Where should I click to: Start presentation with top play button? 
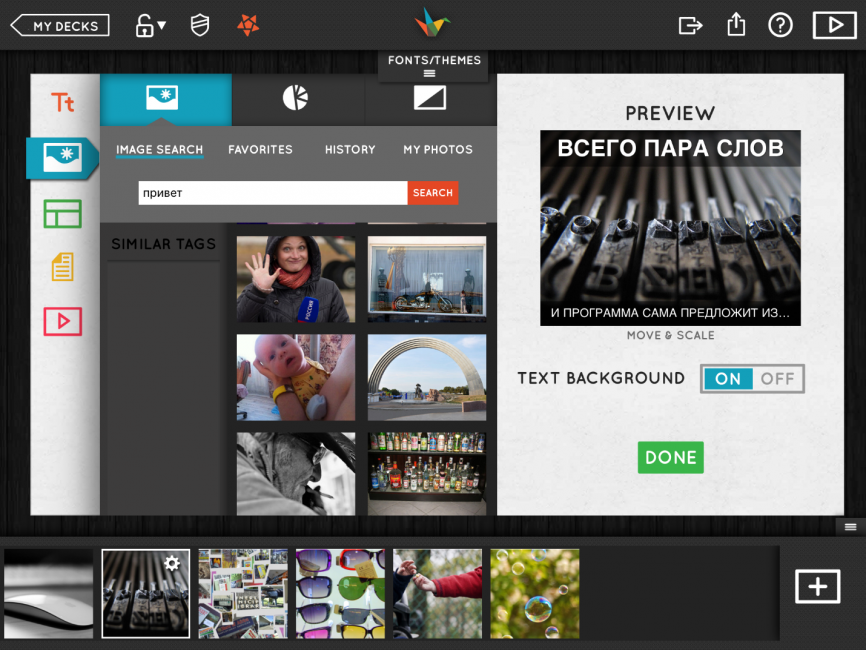(x=835, y=25)
